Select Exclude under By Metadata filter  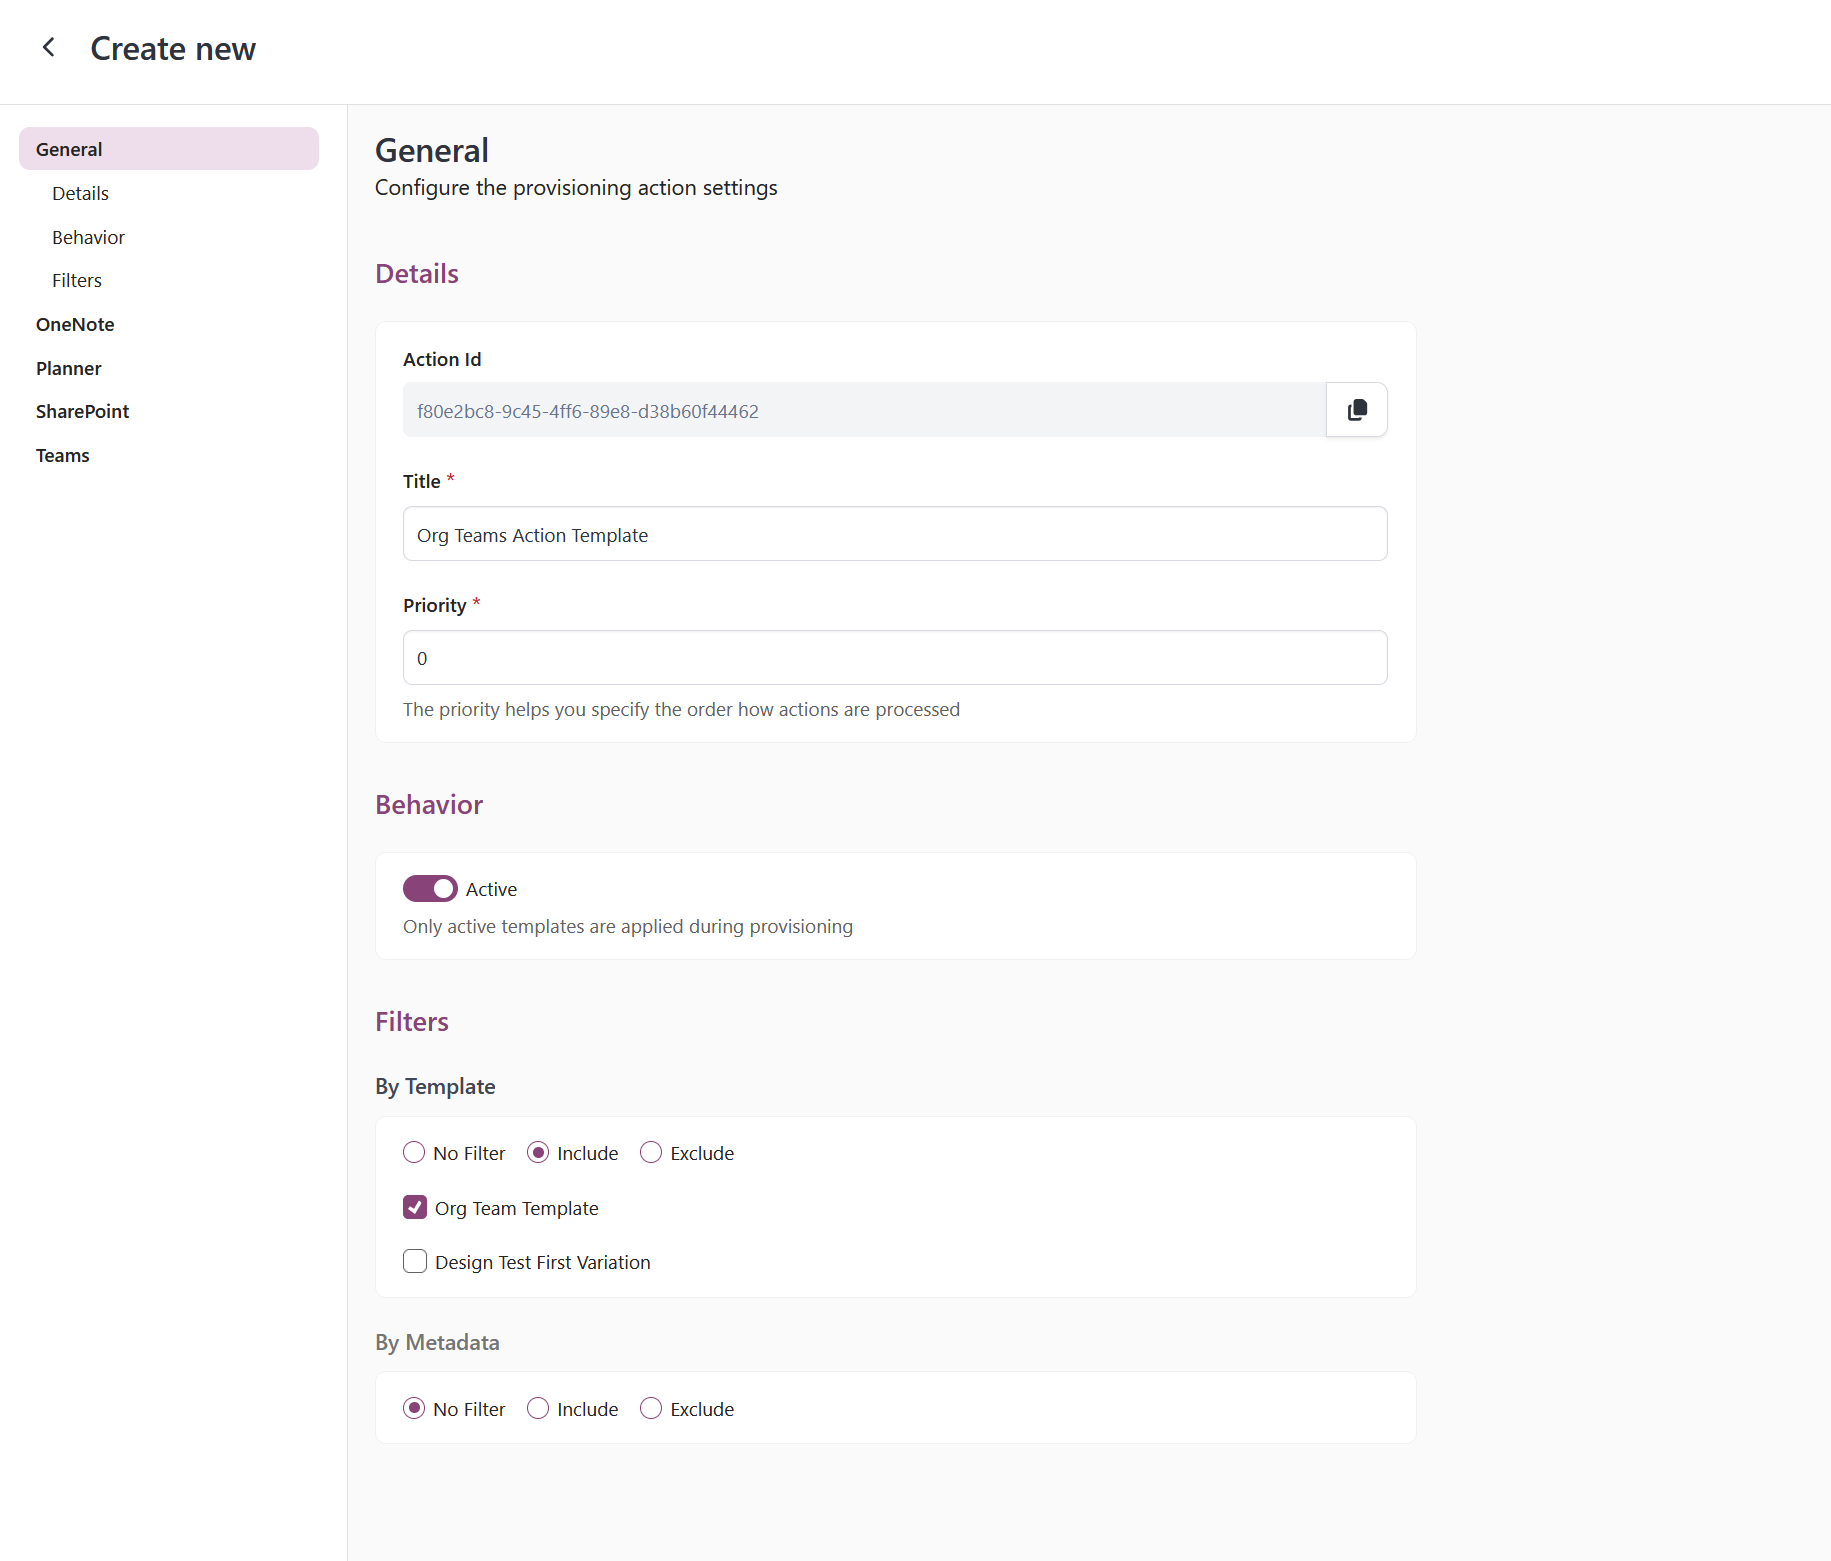651,1408
